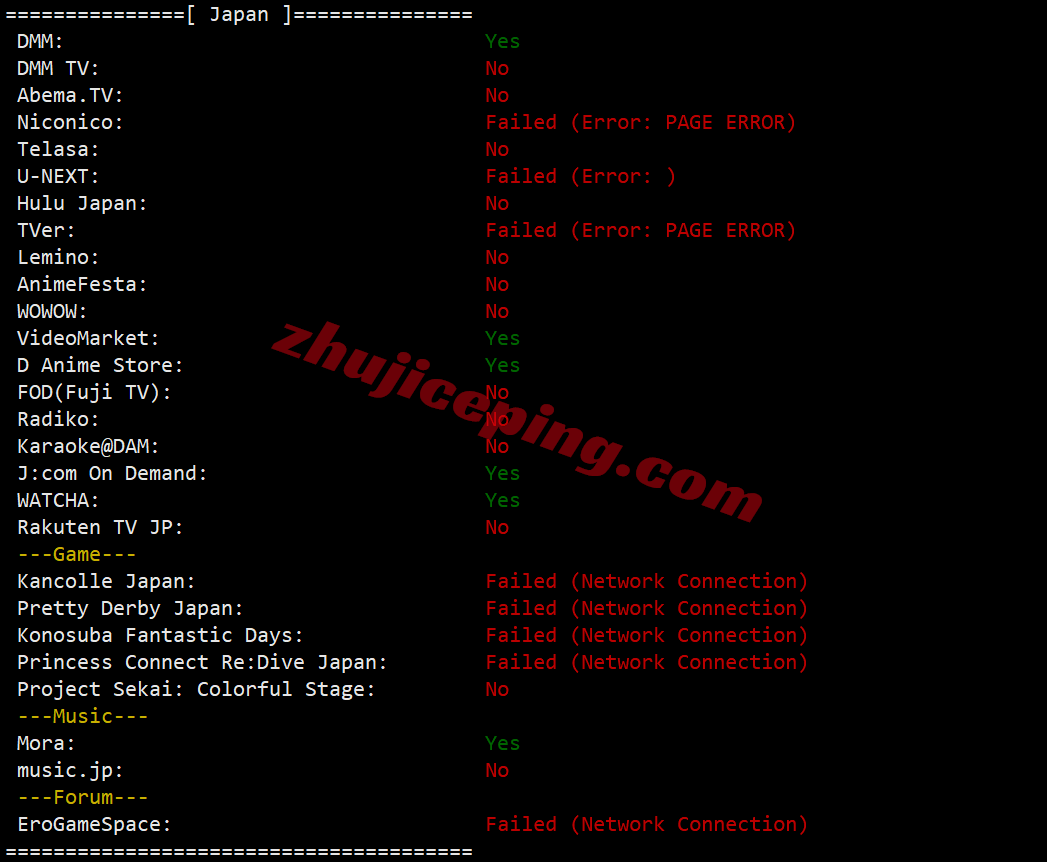The height and width of the screenshot is (862, 1047).
Task: Click the ---Game--- section heading
Action: pos(77,554)
